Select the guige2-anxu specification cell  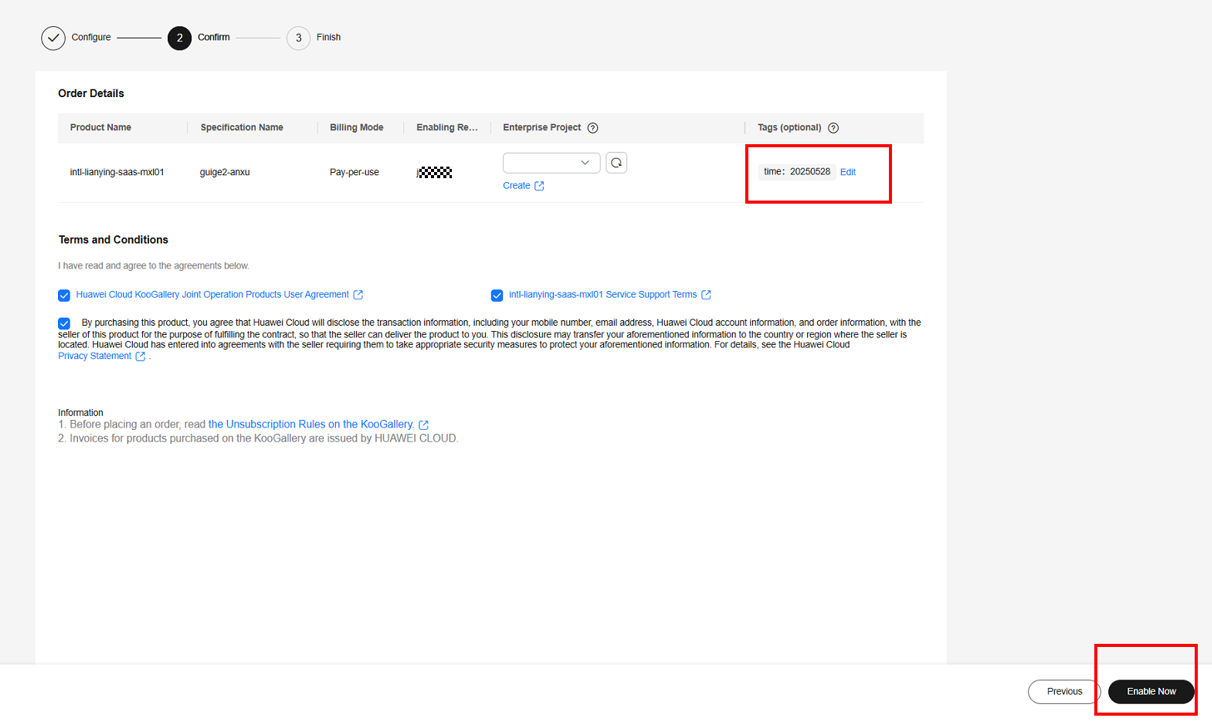tap(225, 172)
